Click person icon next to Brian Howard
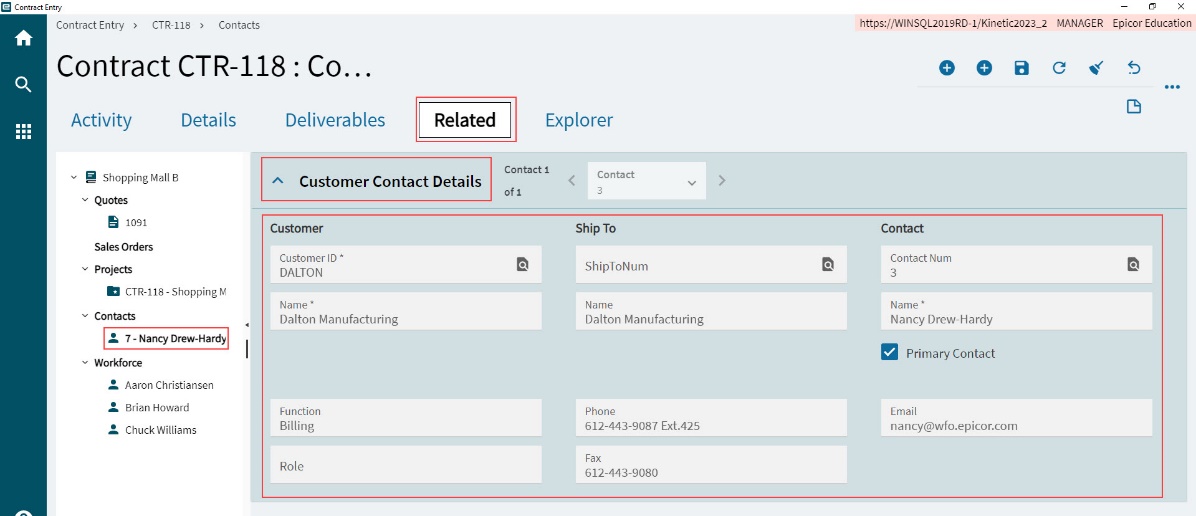 pos(113,407)
